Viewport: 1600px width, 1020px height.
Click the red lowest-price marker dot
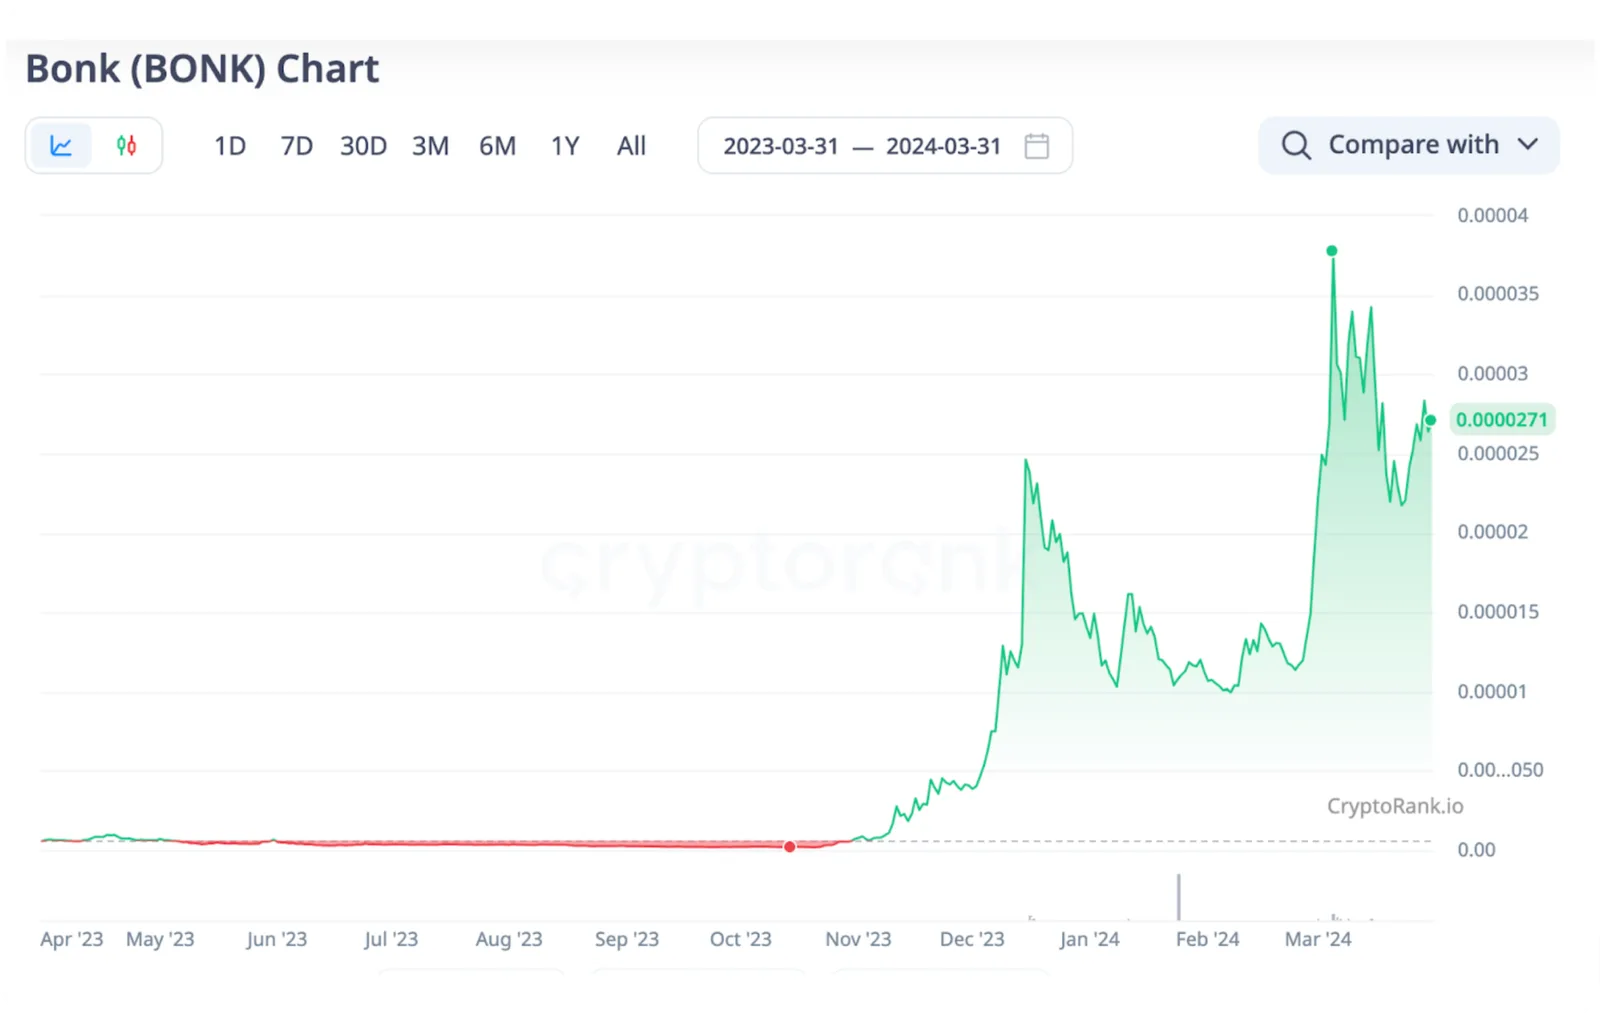tap(790, 847)
